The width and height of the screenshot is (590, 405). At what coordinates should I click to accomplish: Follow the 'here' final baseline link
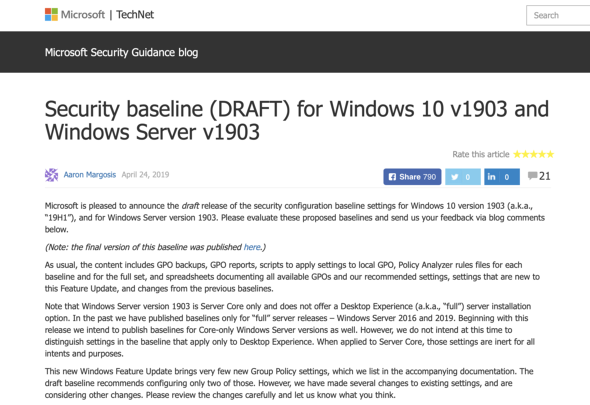tap(252, 247)
